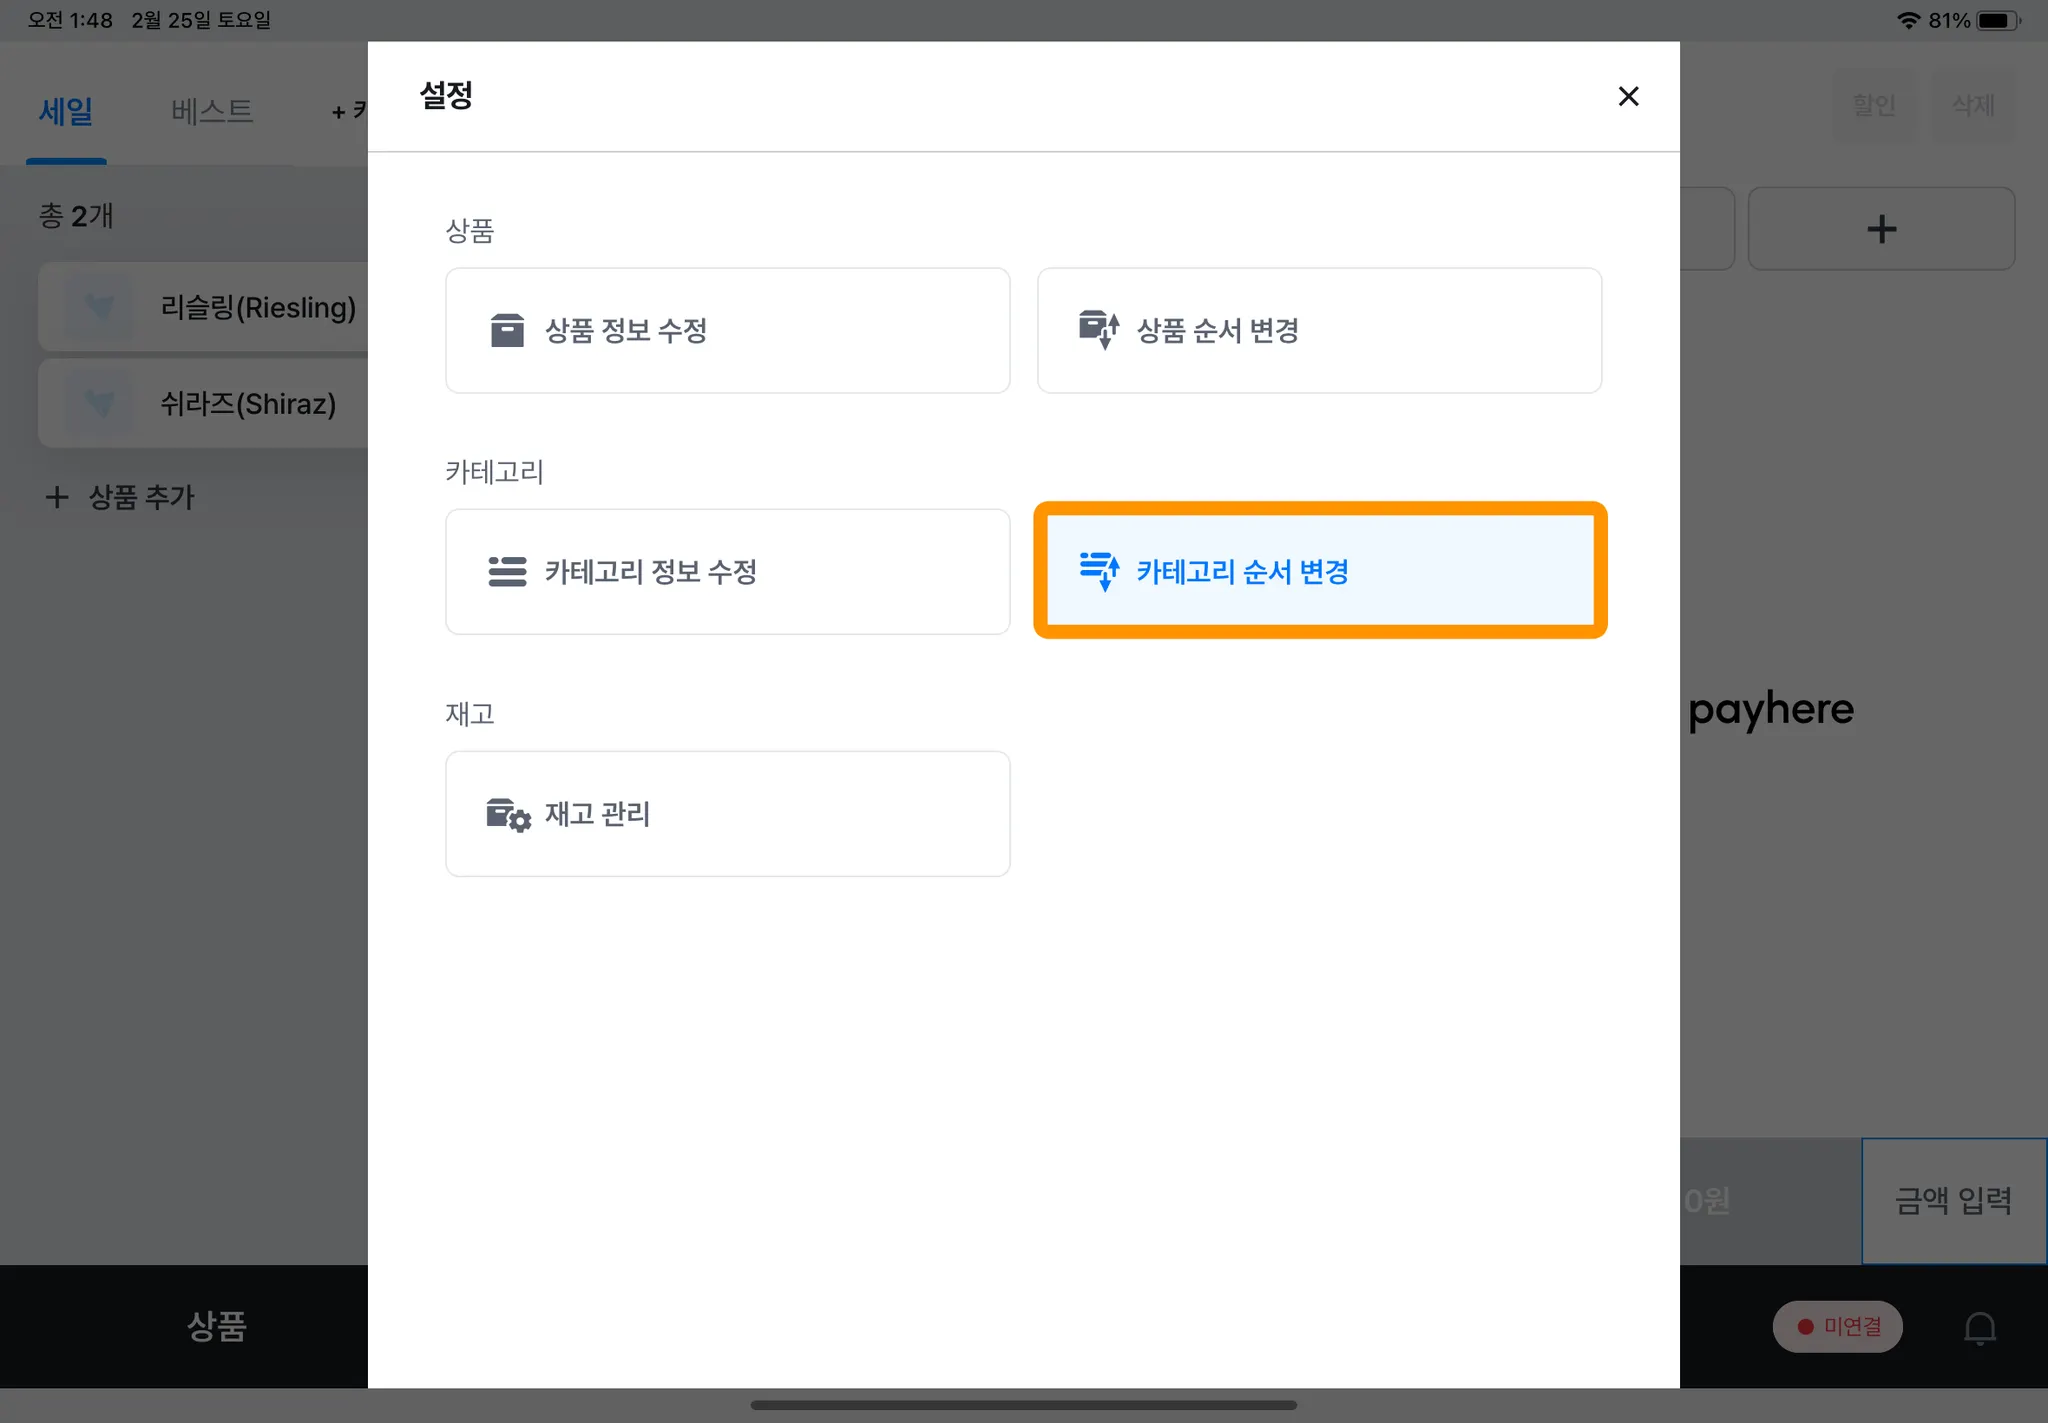Click the 금액 입력 button
Image resolution: width=2048 pixels, height=1423 pixels.
coord(1953,1200)
